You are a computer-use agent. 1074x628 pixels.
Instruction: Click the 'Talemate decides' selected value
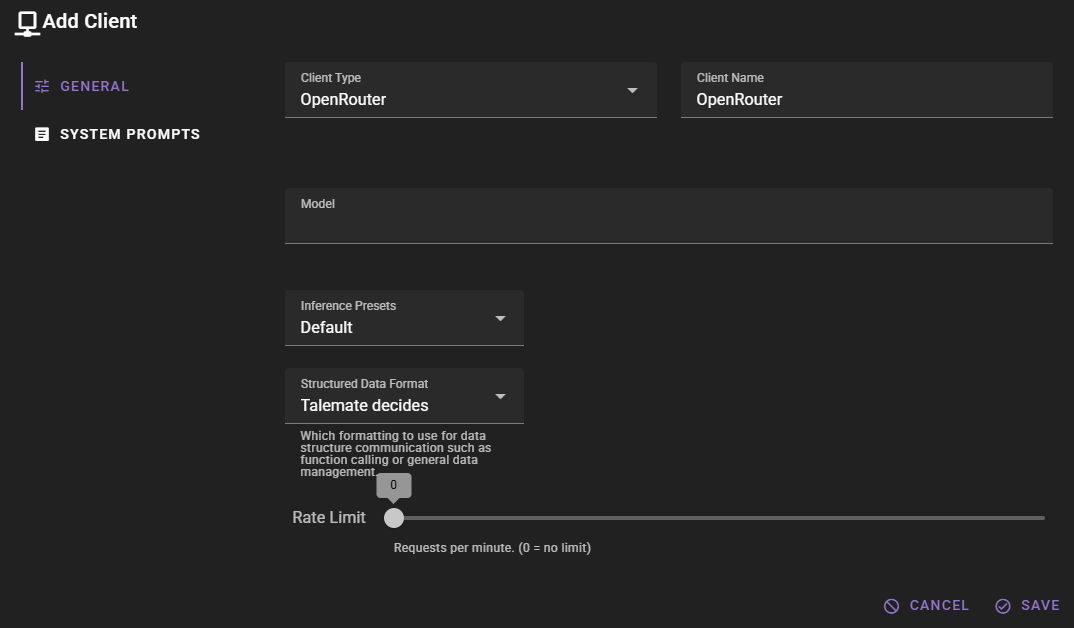coord(364,405)
